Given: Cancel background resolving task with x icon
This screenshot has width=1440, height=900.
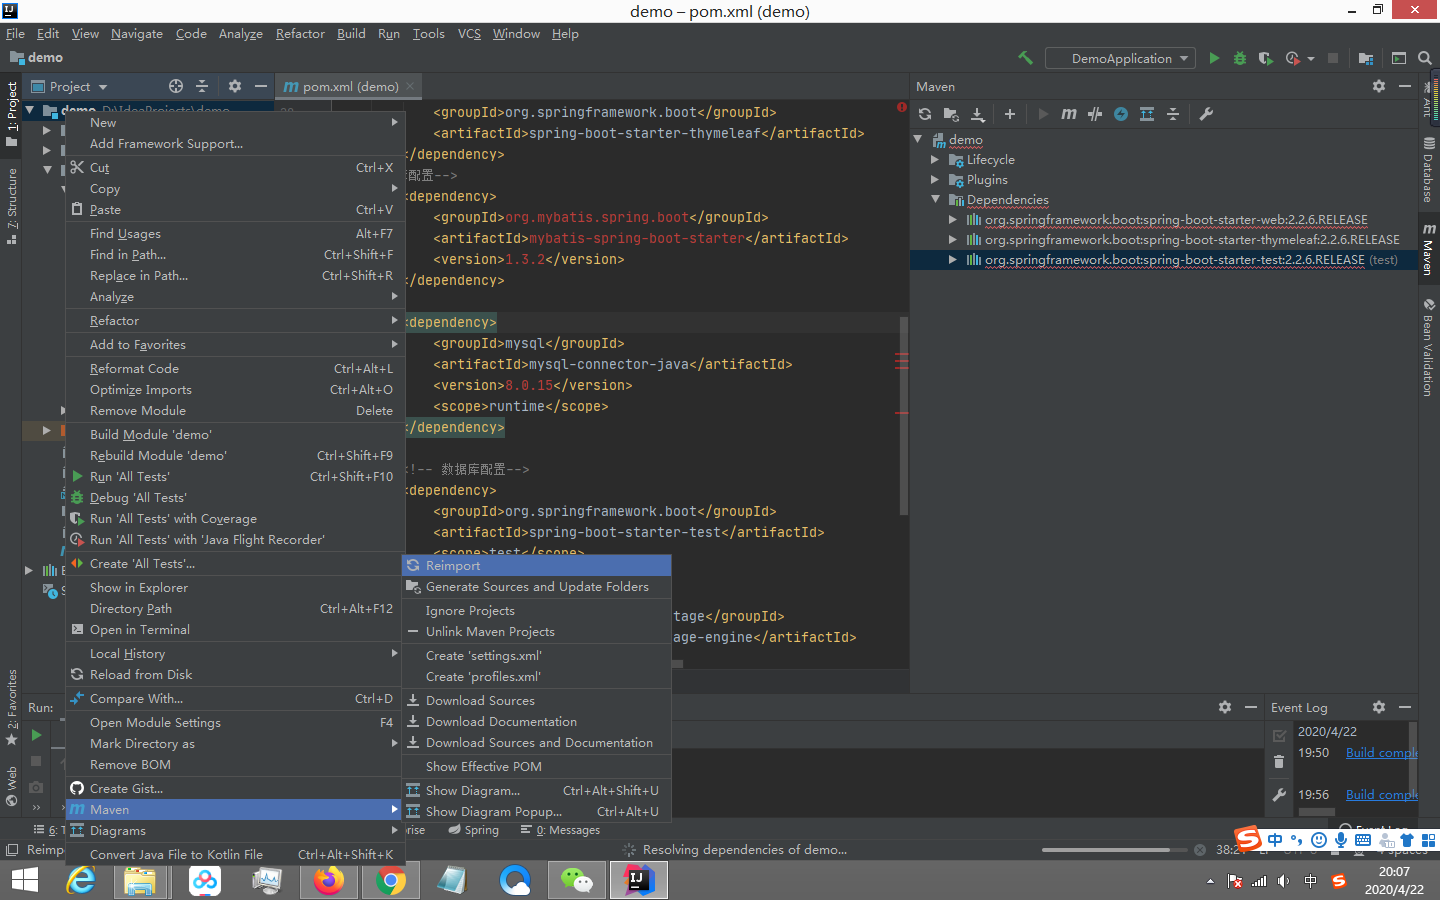Looking at the screenshot, I should click(1200, 850).
